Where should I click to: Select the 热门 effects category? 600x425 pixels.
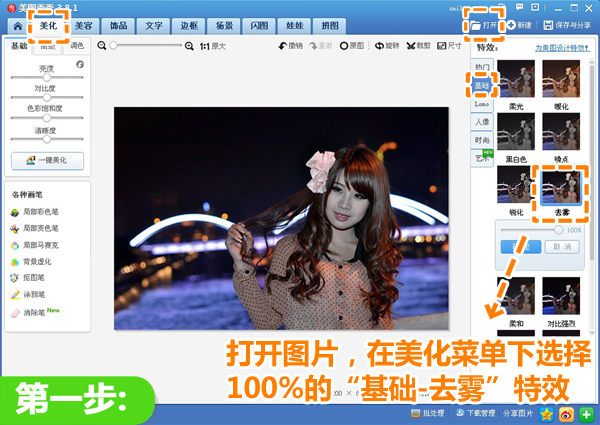(482, 67)
